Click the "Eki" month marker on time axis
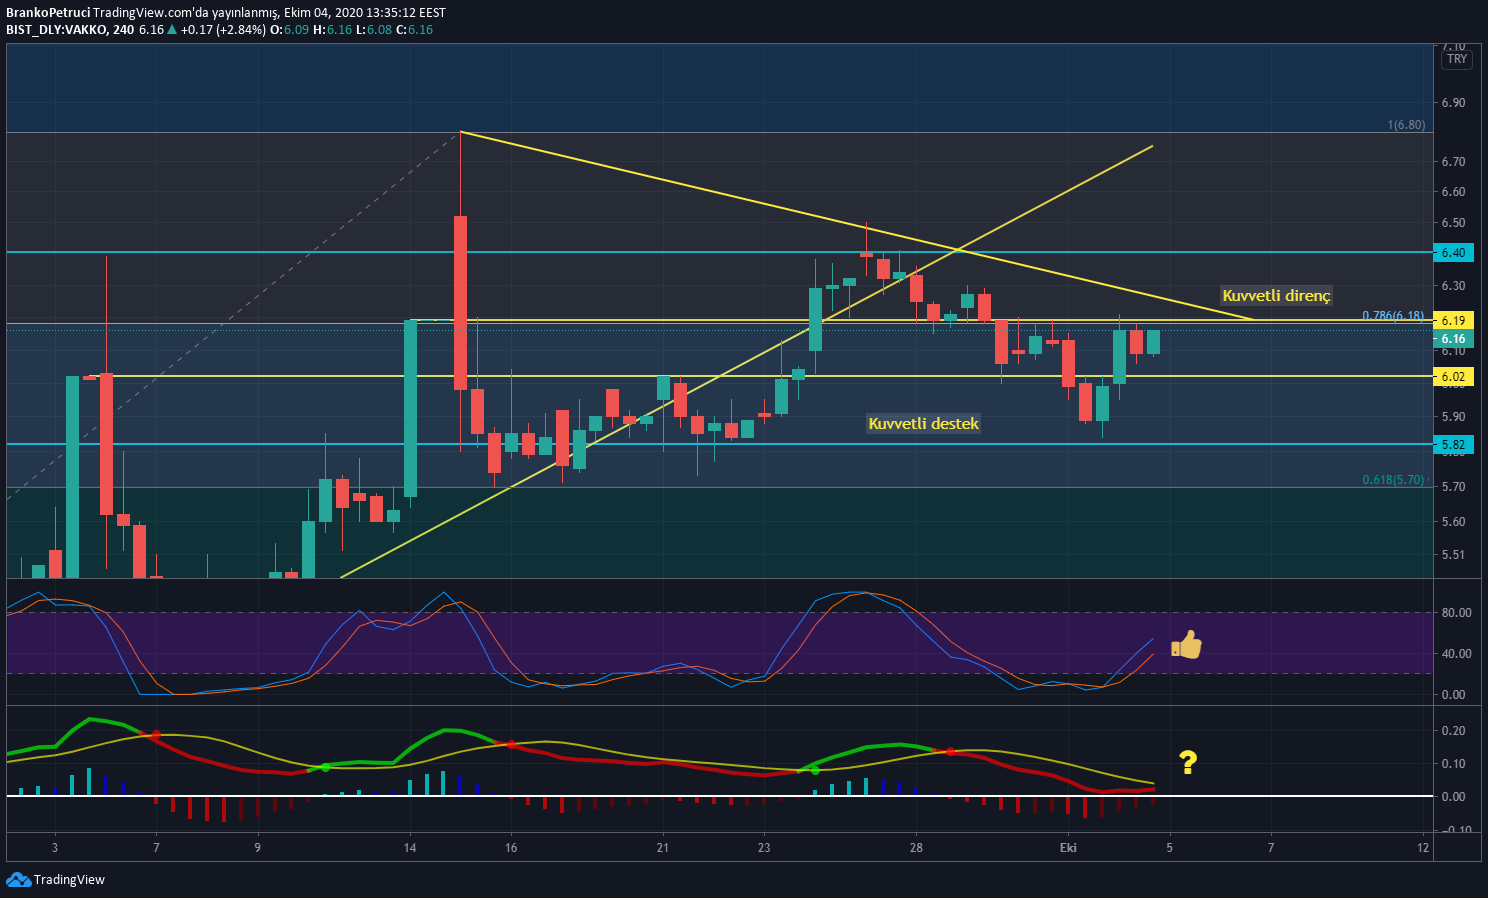The height and width of the screenshot is (898, 1488). coord(1069,848)
